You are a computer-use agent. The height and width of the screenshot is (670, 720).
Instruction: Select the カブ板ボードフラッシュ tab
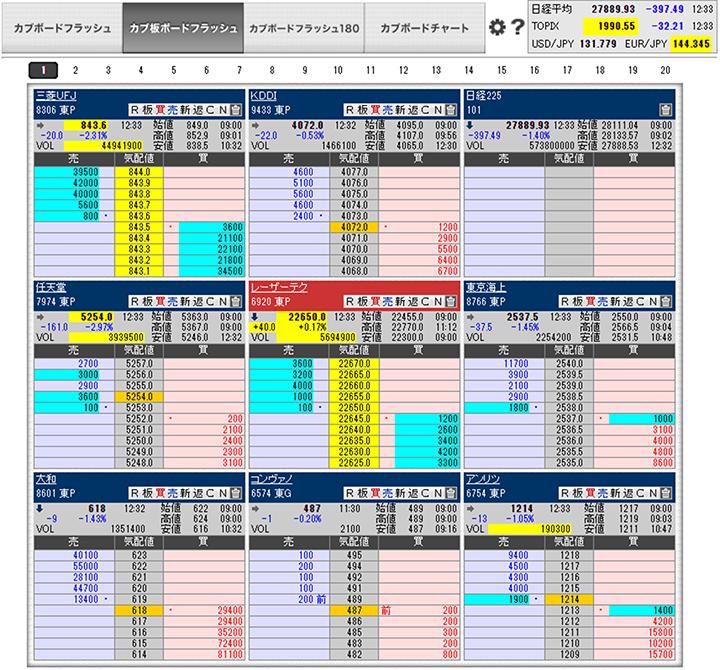pos(183,28)
